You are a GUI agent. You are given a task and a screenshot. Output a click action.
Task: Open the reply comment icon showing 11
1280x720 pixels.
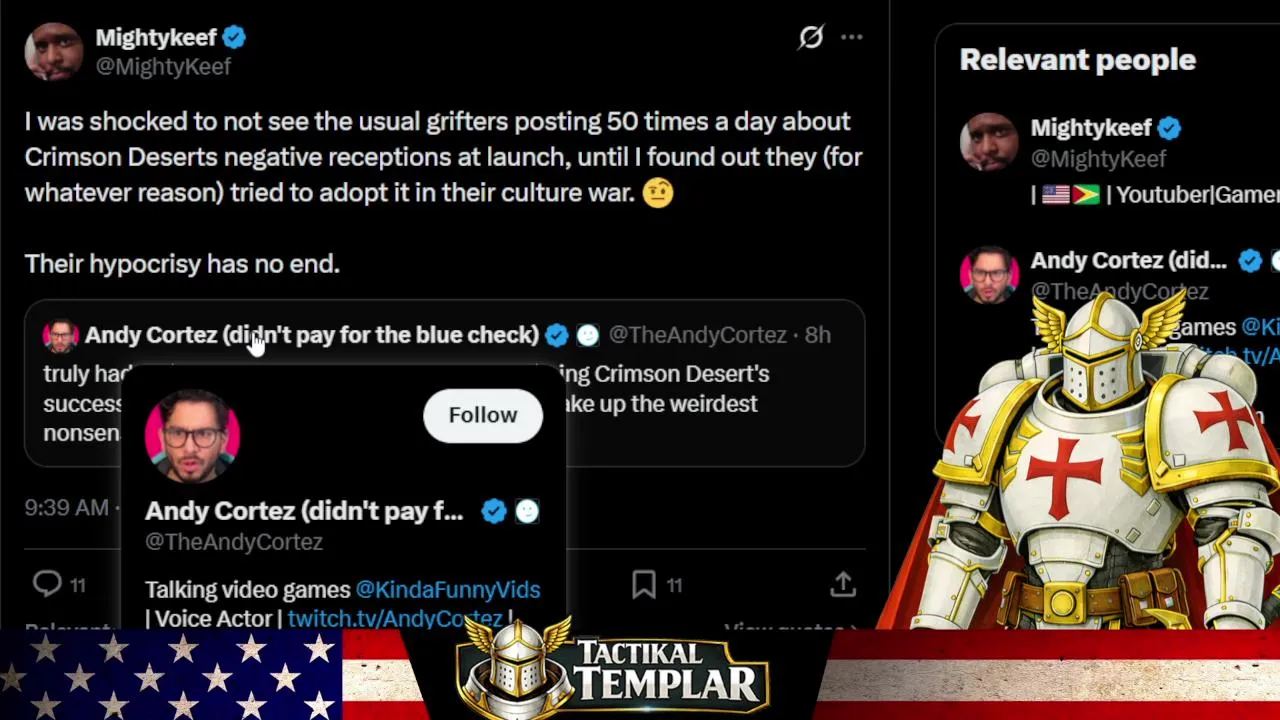tap(47, 584)
